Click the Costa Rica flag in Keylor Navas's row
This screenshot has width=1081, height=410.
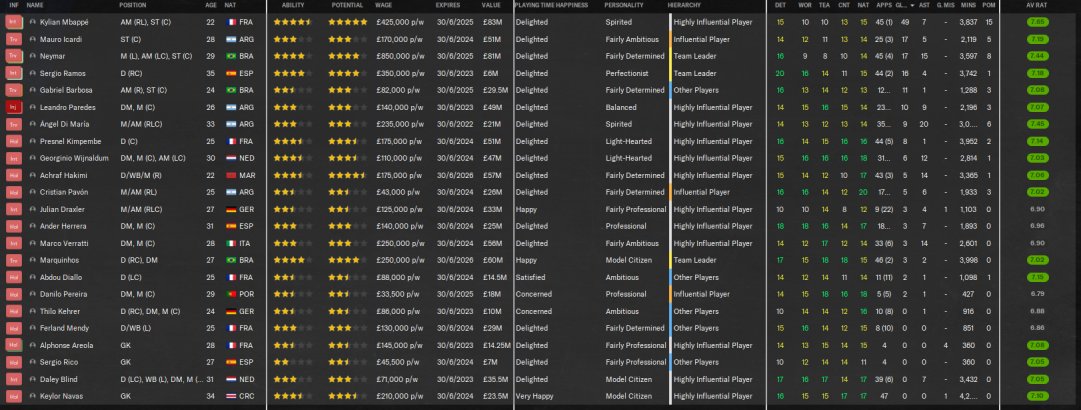(x=231, y=396)
